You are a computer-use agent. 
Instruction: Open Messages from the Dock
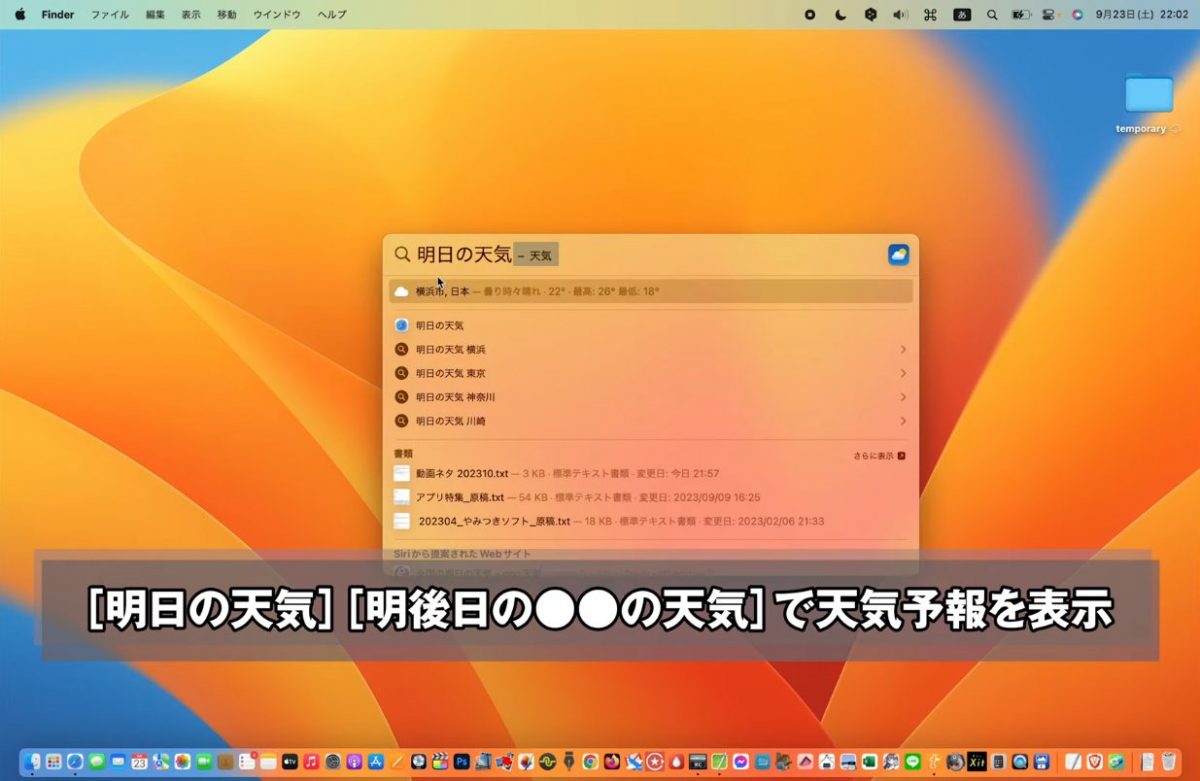(x=97, y=762)
